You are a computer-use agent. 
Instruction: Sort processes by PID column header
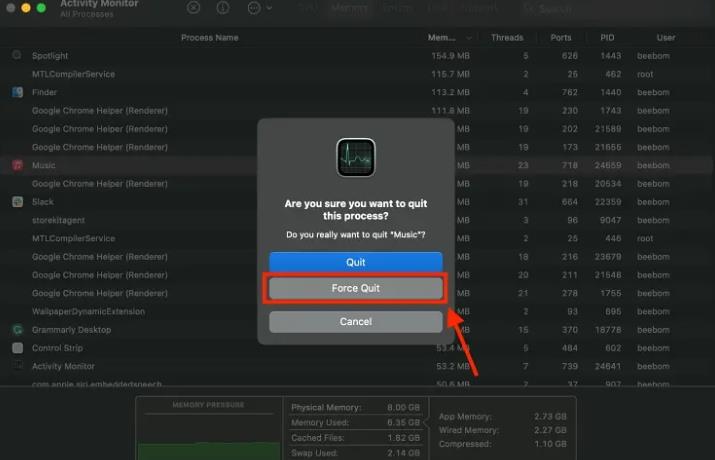tap(607, 37)
